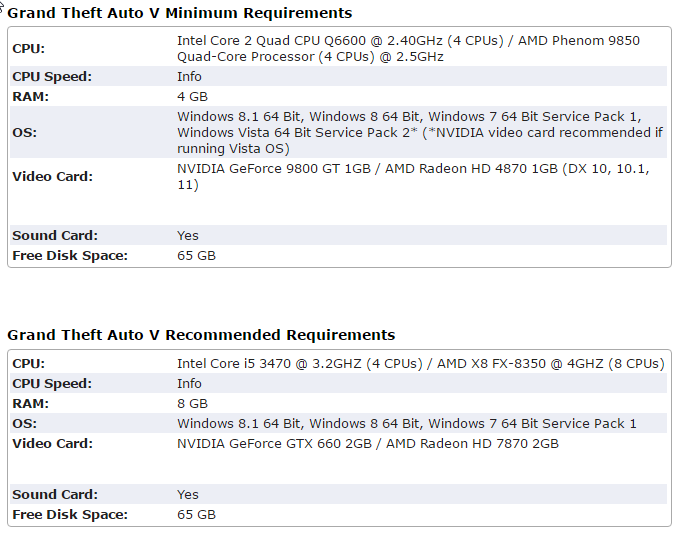Click the minimum CPU Speed label
Image resolution: width=678 pixels, height=536 pixels.
click(52, 77)
